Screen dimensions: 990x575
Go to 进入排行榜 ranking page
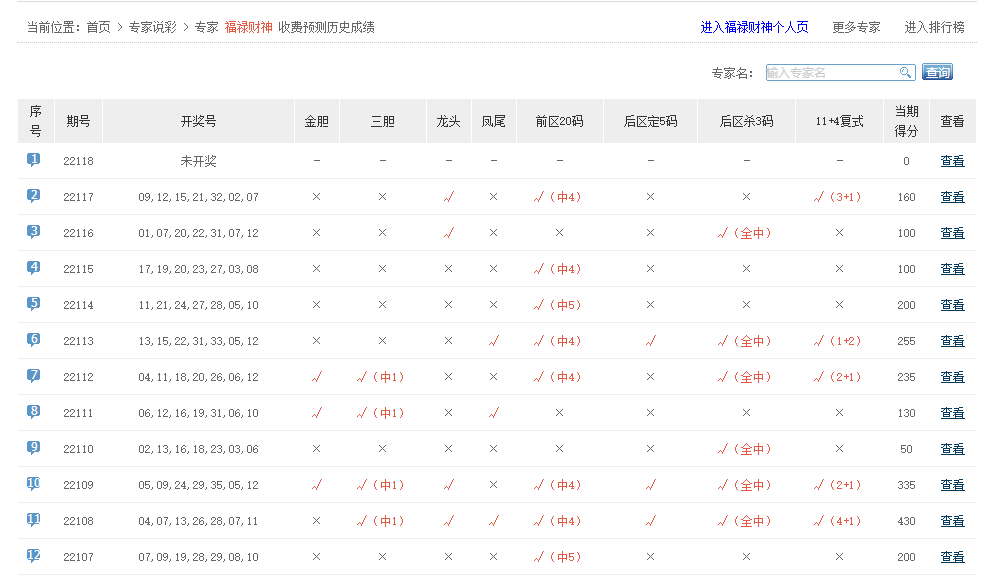934,27
